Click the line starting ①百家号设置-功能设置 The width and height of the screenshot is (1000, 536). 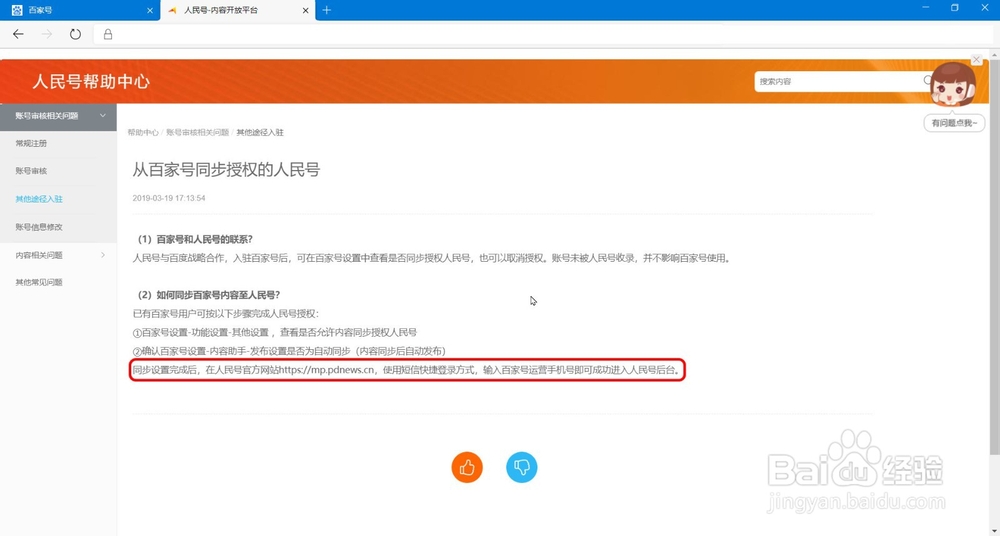(275, 332)
